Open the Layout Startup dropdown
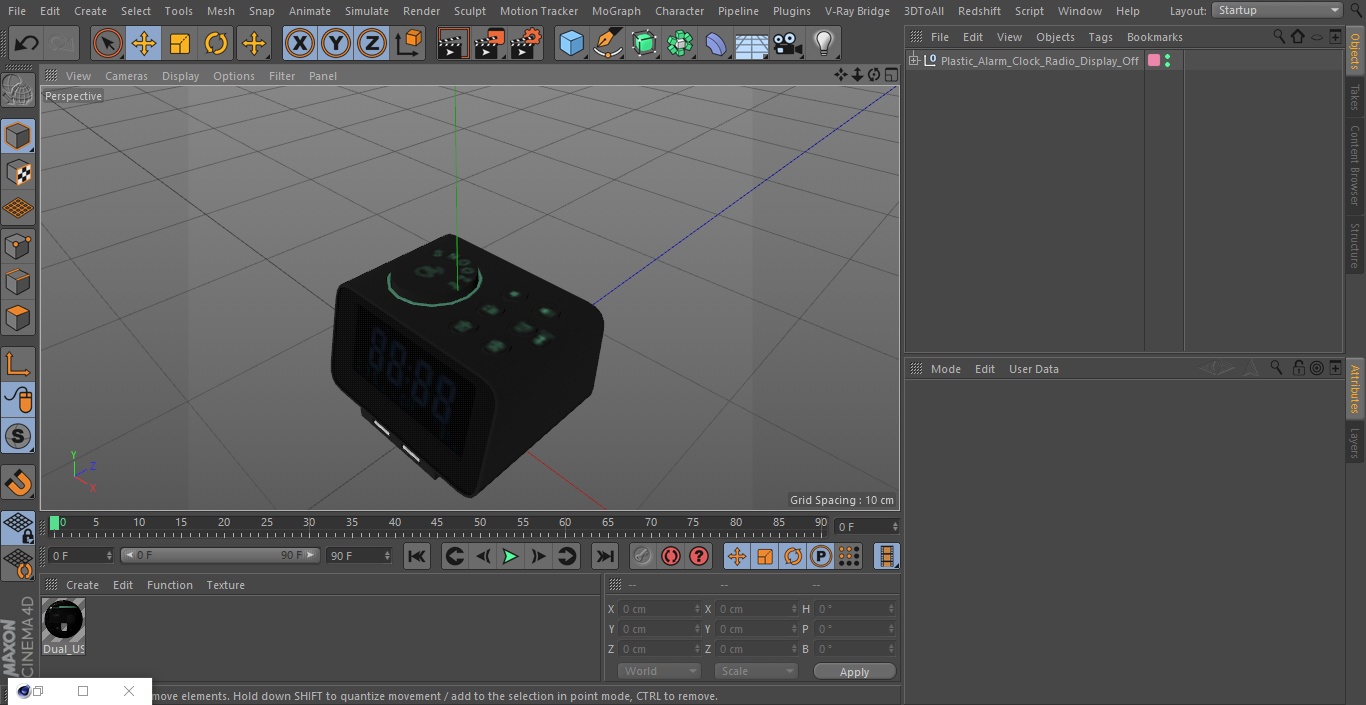This screenshot has width=1366, height=705. (x=1277, y=10)
